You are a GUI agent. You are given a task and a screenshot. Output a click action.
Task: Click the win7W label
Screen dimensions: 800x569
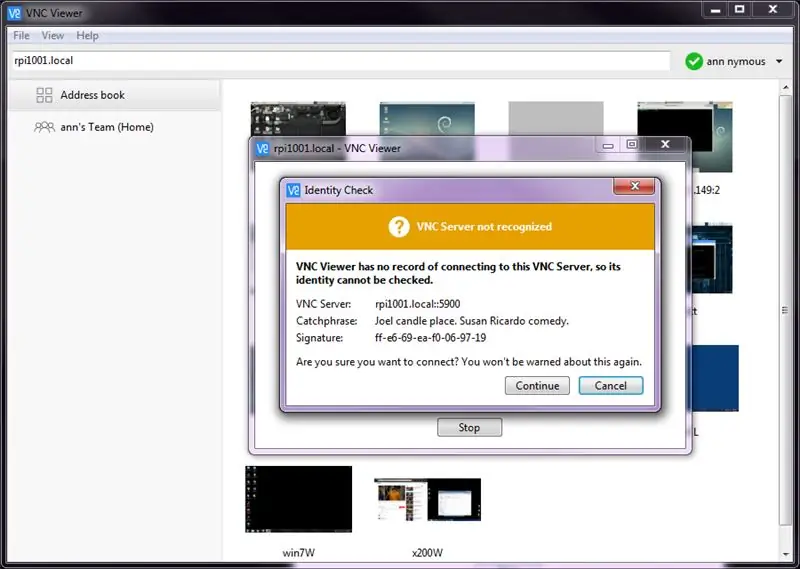[x=298, y=553]
